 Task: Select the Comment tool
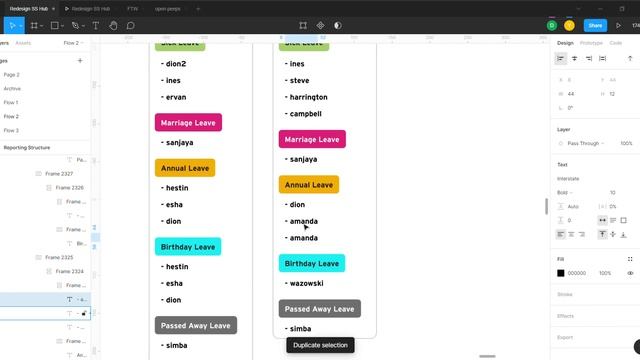[130, 26]
